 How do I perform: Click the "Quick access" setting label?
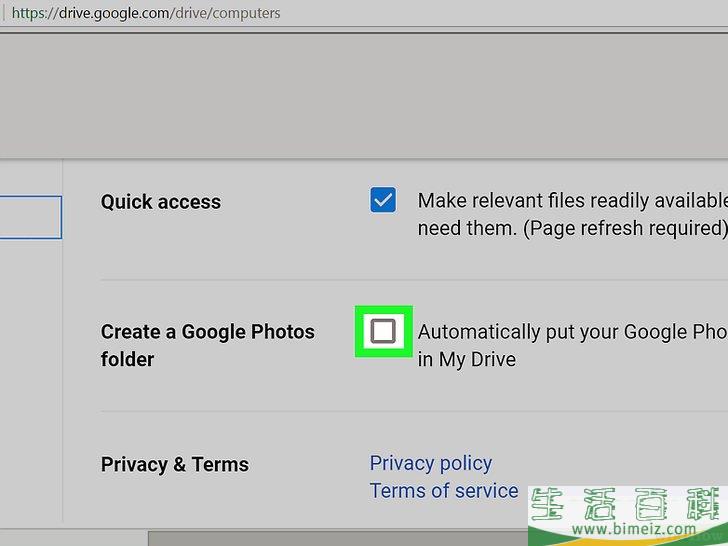161,202
